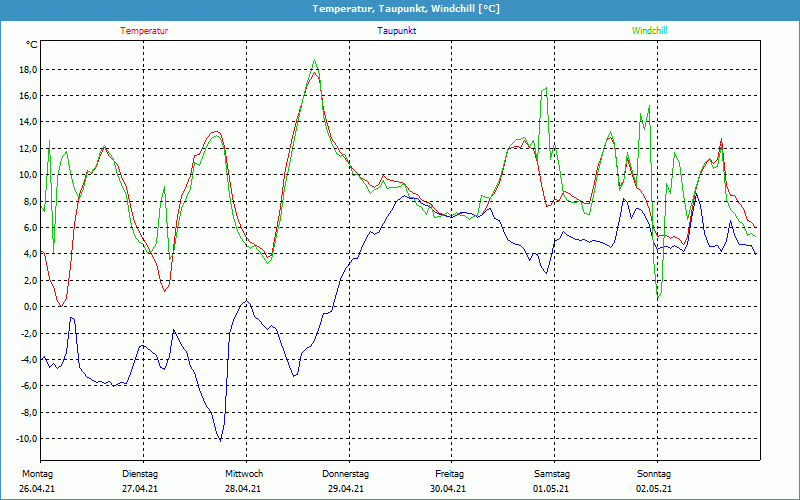This screenshot has width=800, height=500.
Task: Click the green Windchill legend label
Action: 649,31
